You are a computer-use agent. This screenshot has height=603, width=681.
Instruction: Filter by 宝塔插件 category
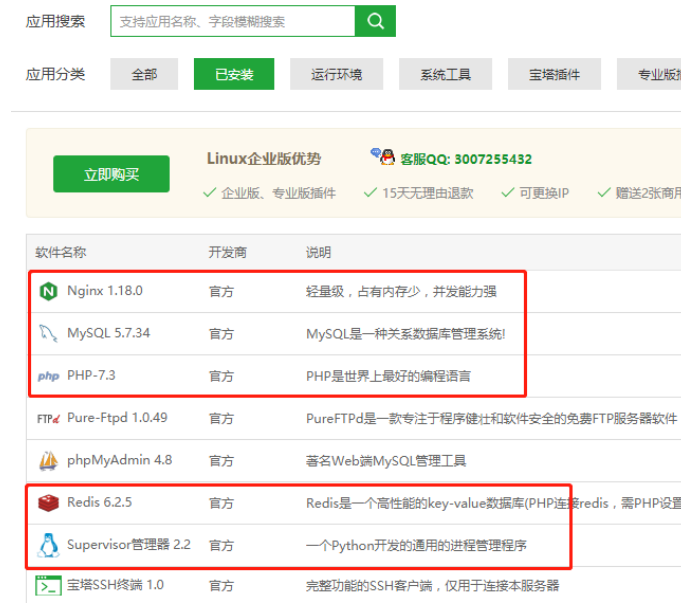coord(555,74)
